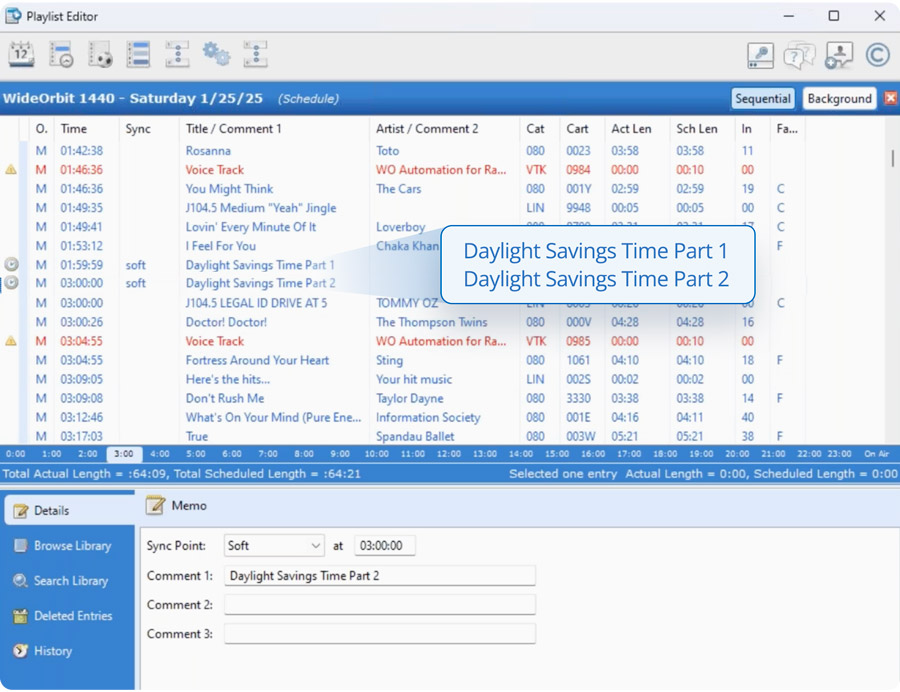The width and height of the screenshot is (900, 692).
Task: Click the Comment 2 input field
Action: tap(379, 605)
